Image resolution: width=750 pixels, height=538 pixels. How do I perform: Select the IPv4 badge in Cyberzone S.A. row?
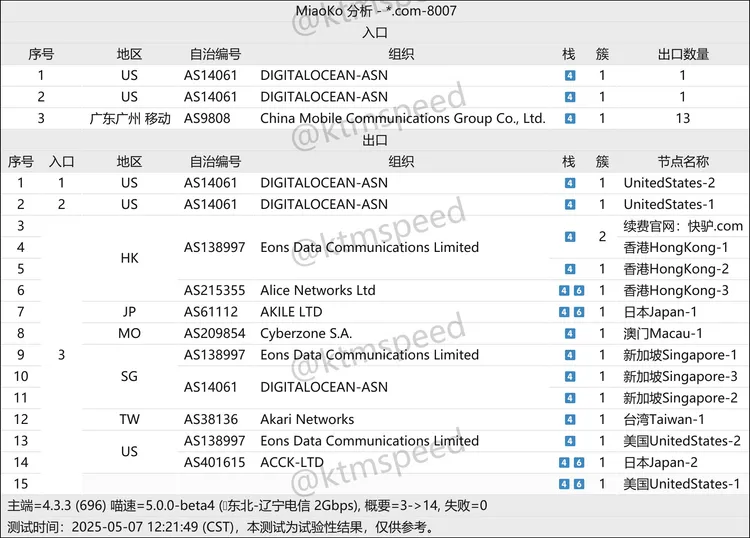570,334
